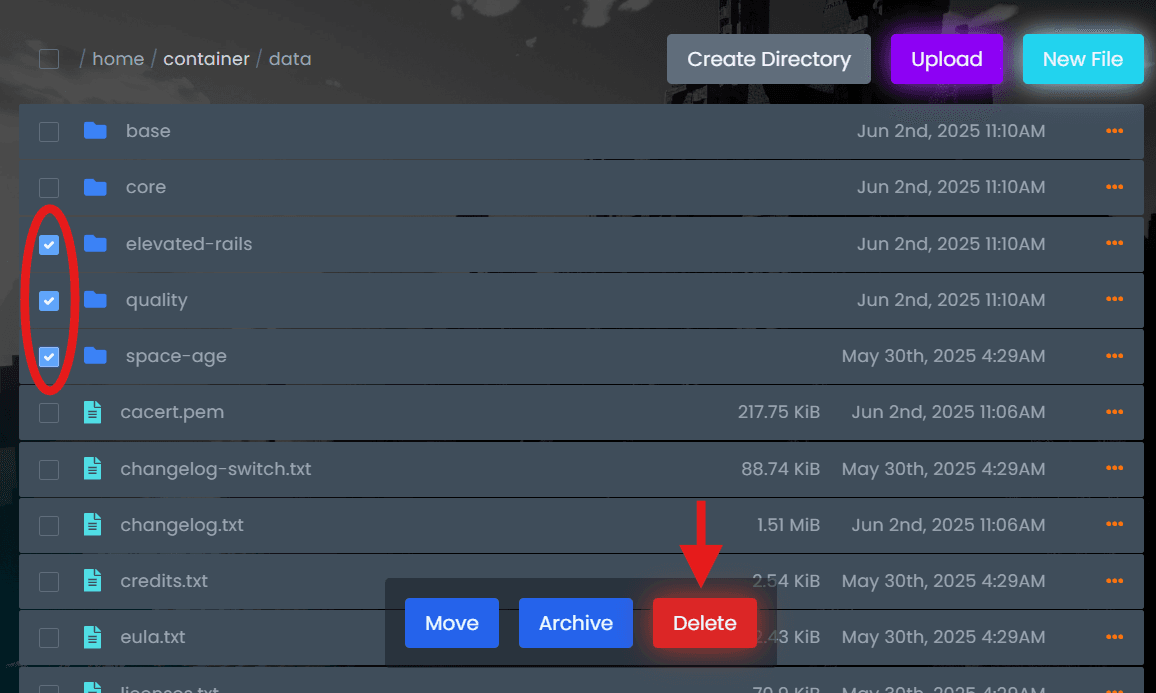Uncheck the quality folder checkbox
1156x693 pixels.
tap(49, 301)
